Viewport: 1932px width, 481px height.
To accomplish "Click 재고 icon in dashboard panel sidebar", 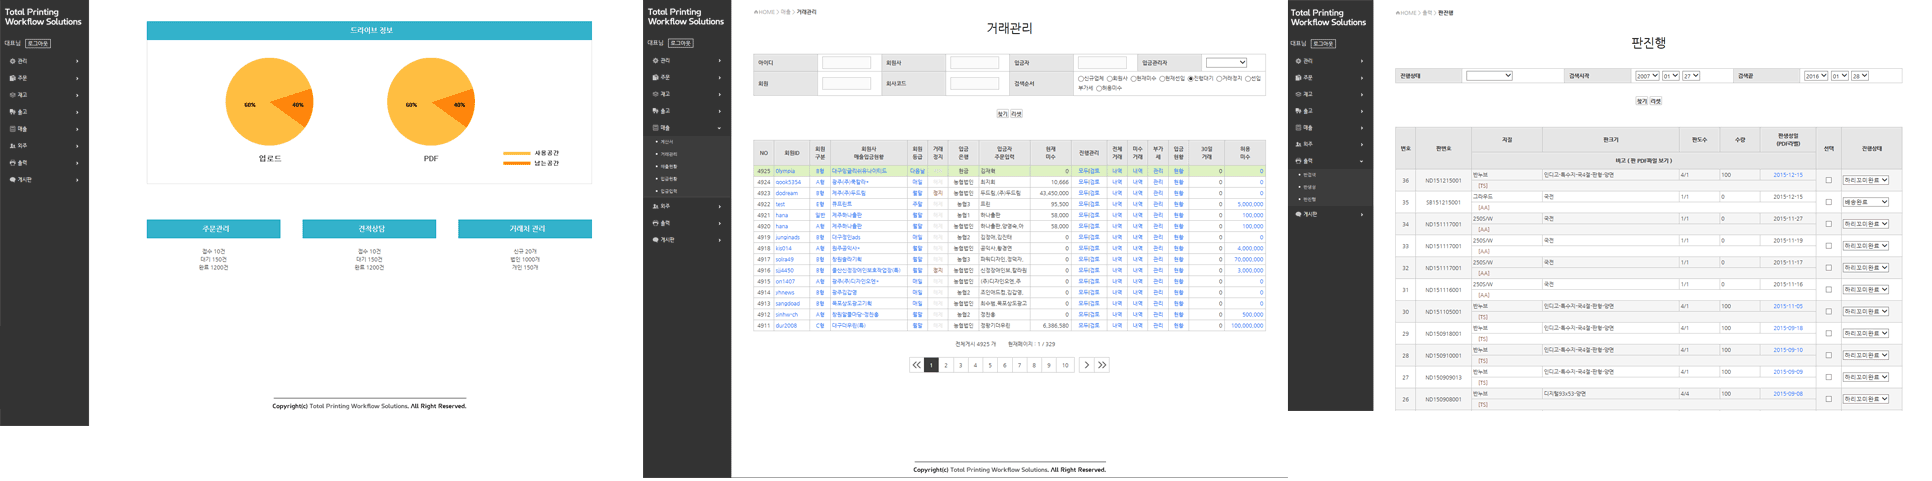I will pos(12,95).
